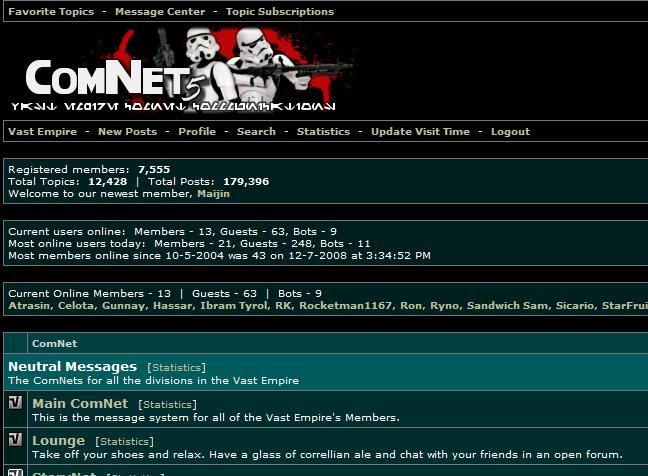
Task: Open Statistics in the navigation bar
Action: coord(323,131)
